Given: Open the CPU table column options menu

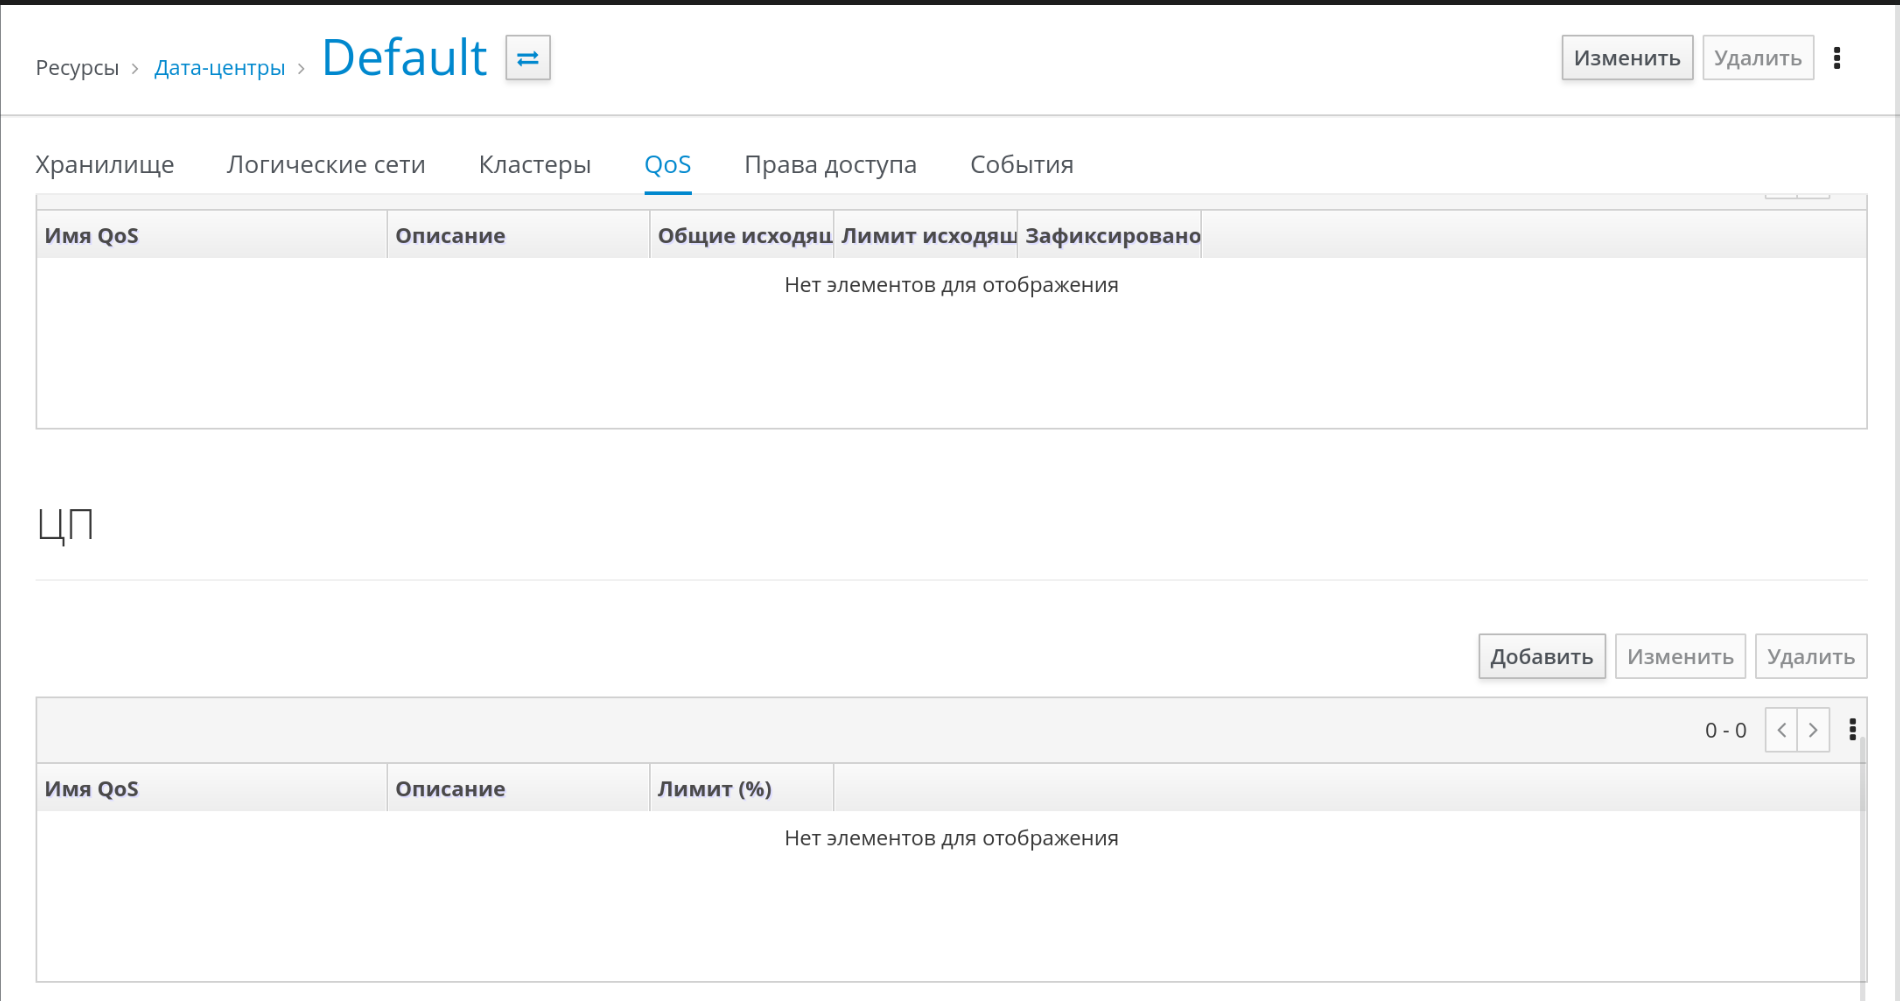Looking at the screenshot, I should pyautogui.click(x=1852, y=730).
